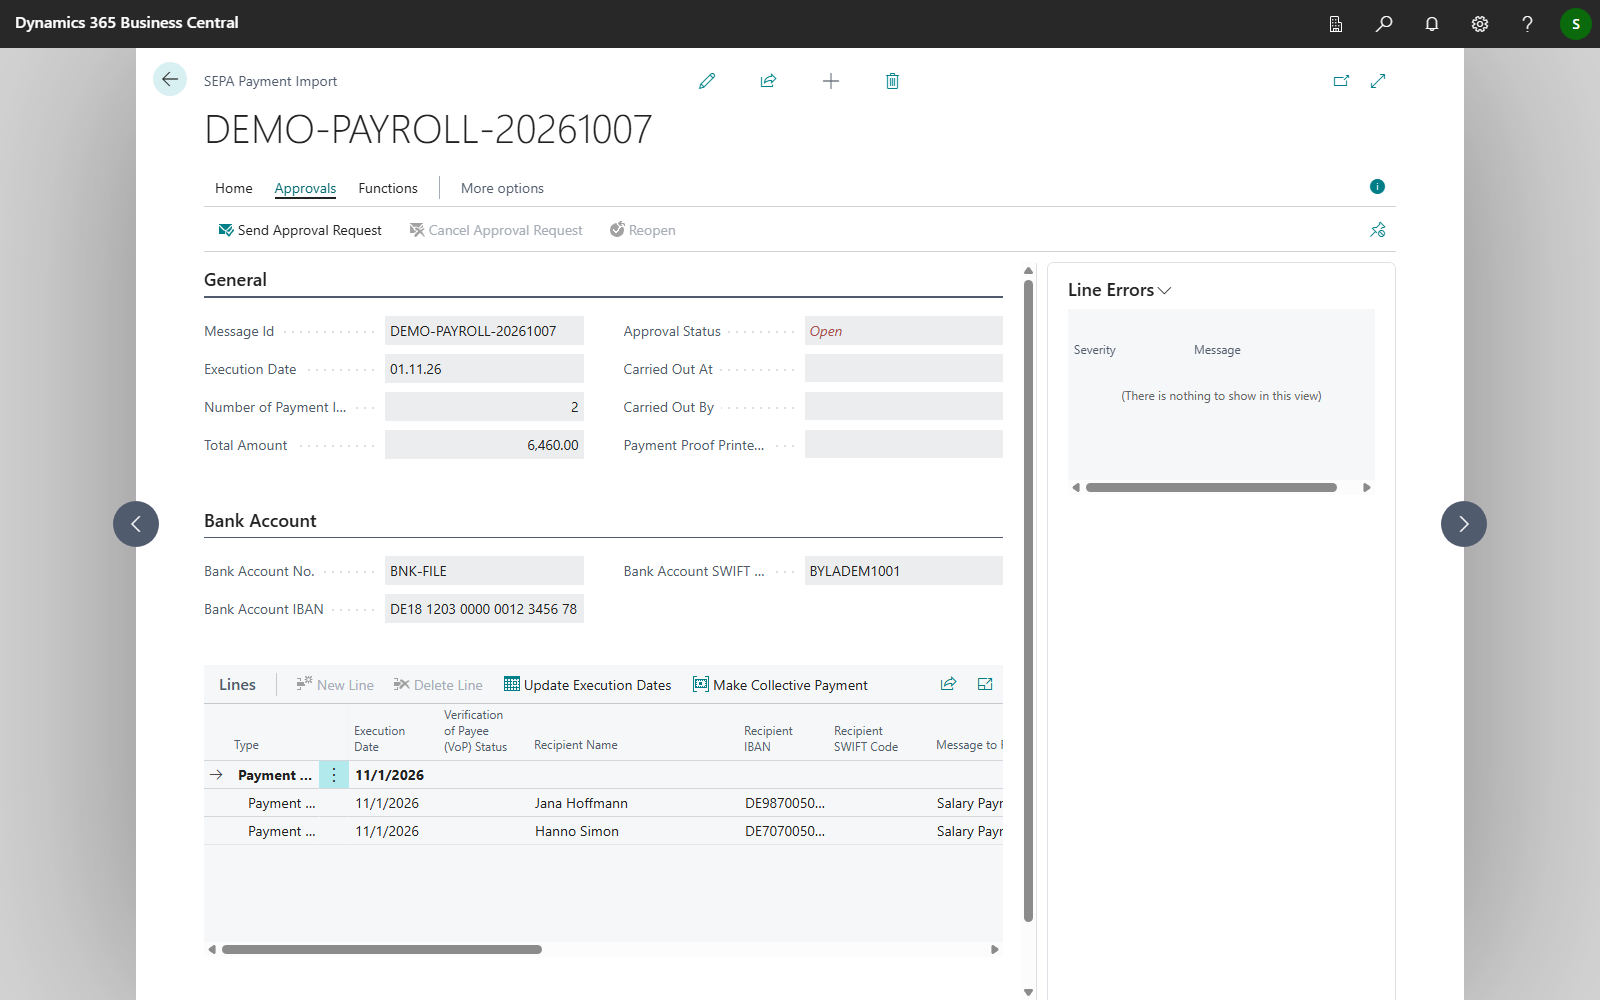This screenshot has height=1000, width=1600.
Task: Go back using the back arrow
Action: pyautogui.click(x=170, y=79)
